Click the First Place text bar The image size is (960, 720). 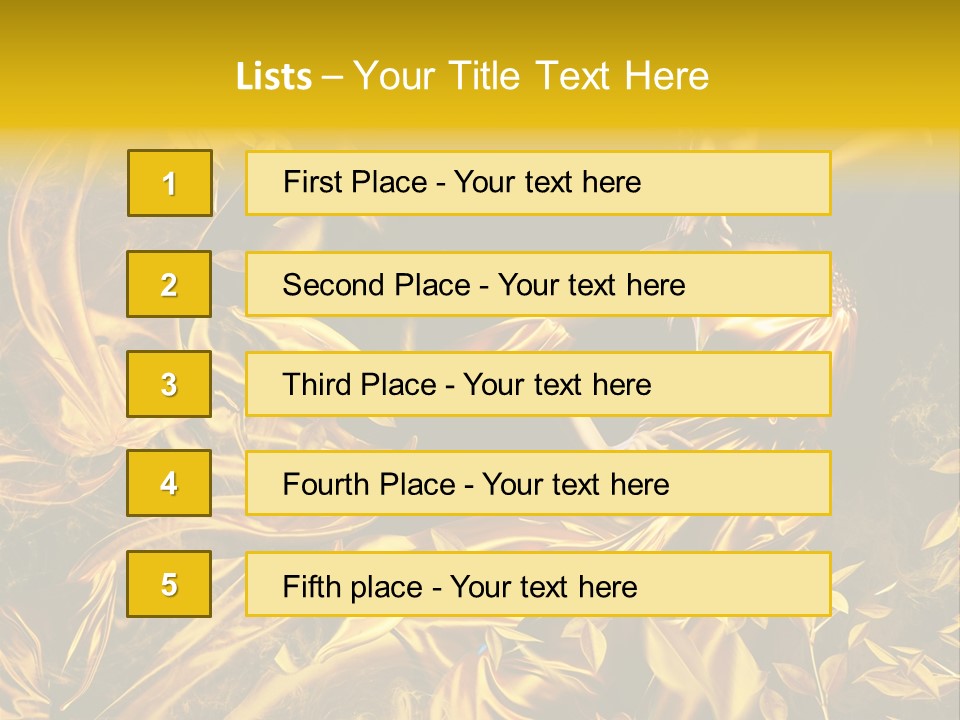click(x=538, y=183)
